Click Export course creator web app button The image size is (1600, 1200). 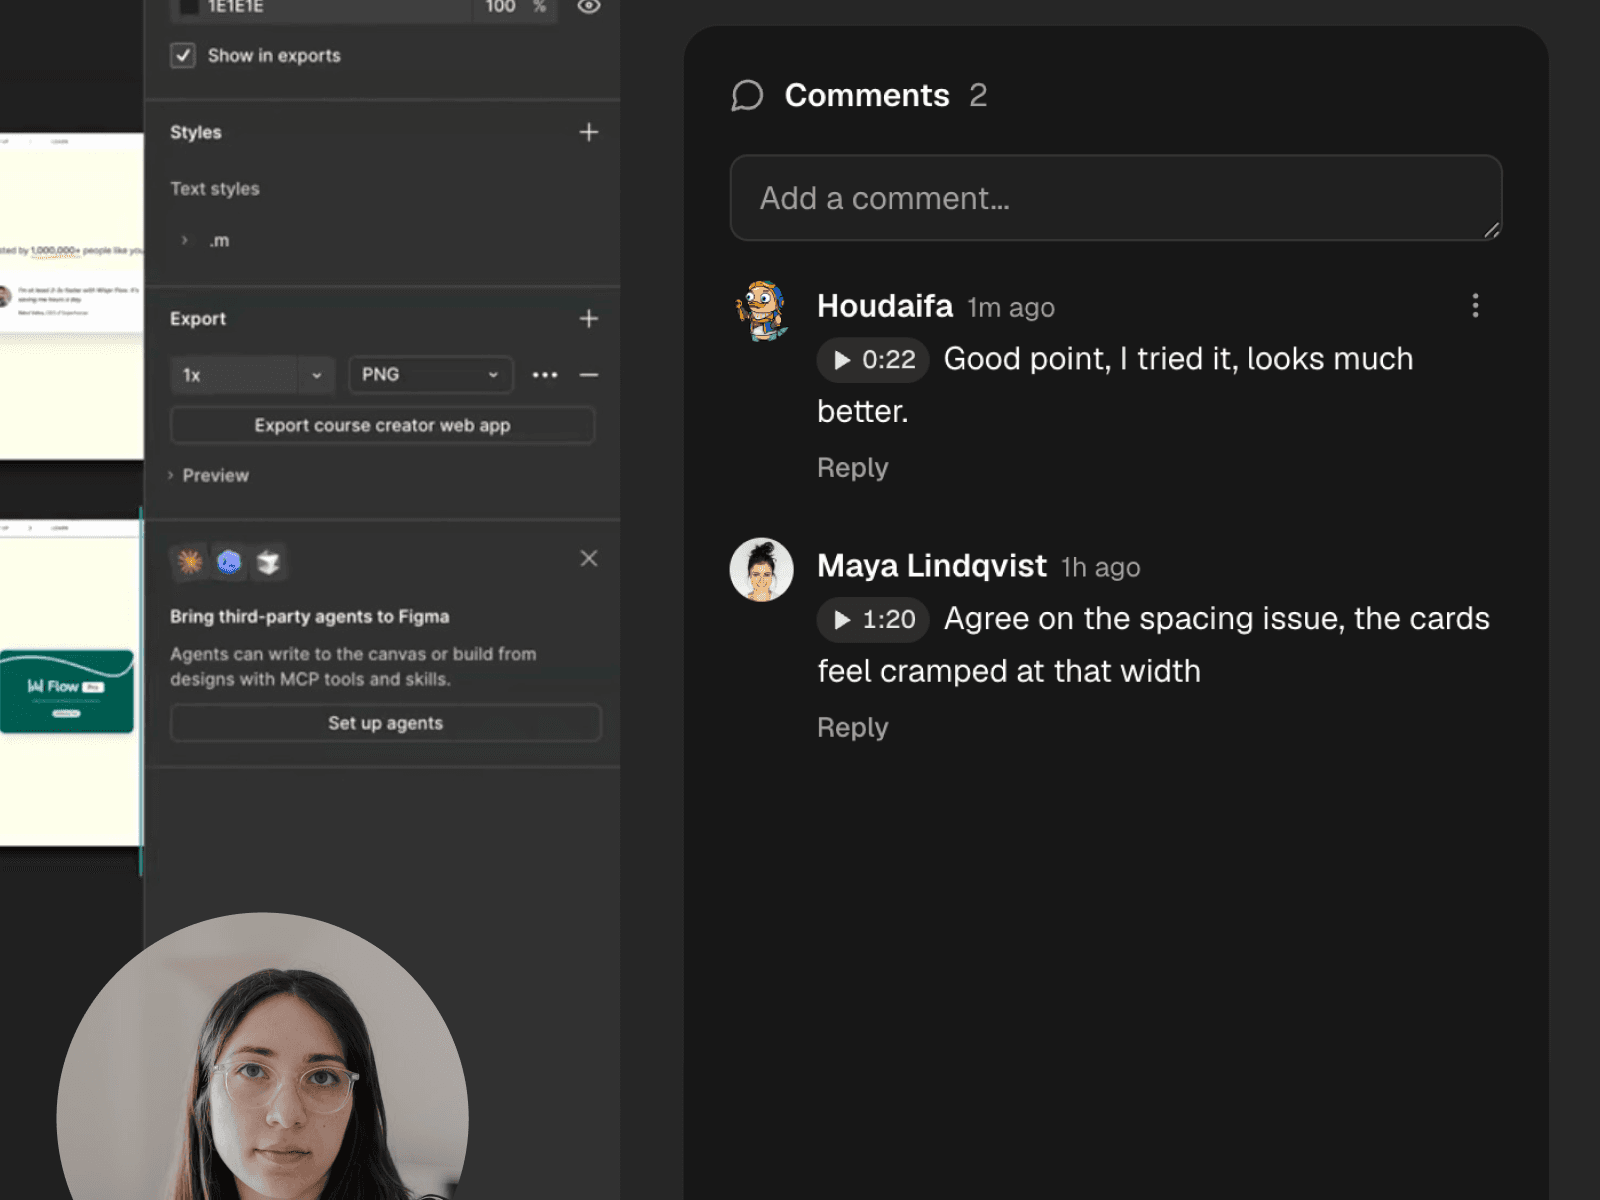pyautogui.click(x=383, y=425)
